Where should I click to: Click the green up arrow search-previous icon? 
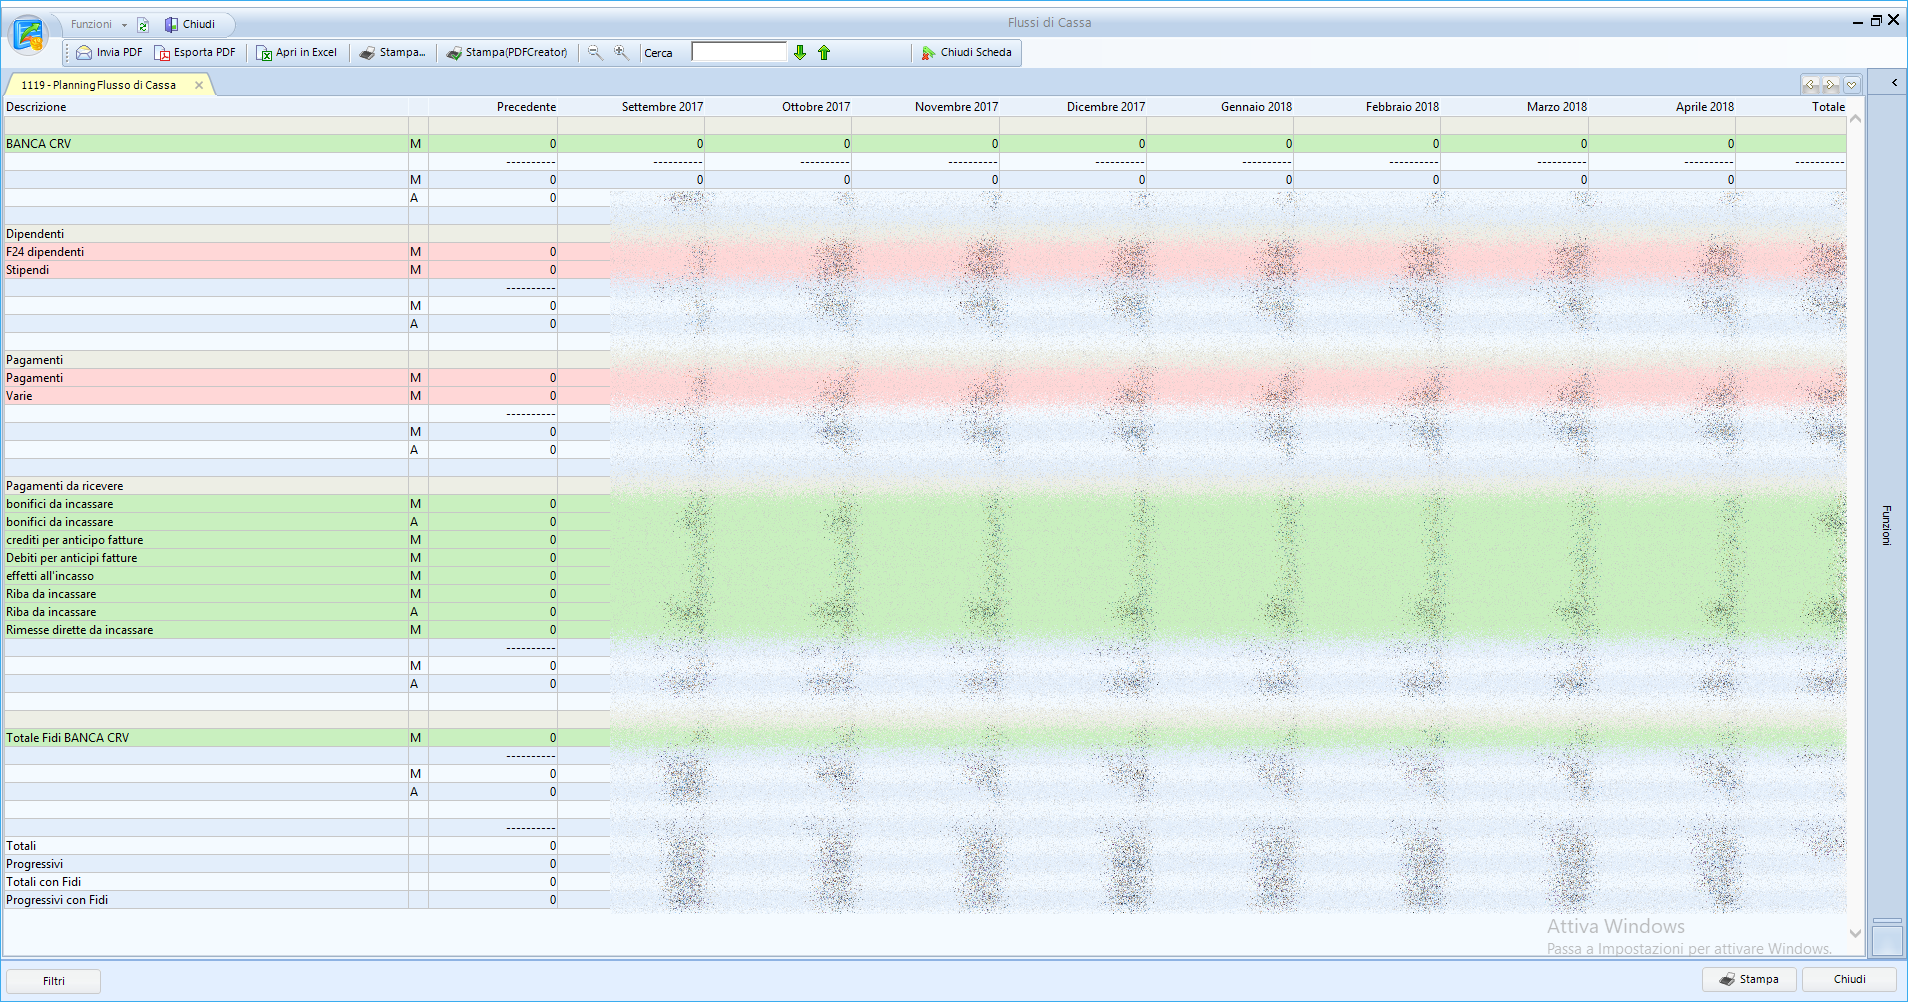pos(824,53)
